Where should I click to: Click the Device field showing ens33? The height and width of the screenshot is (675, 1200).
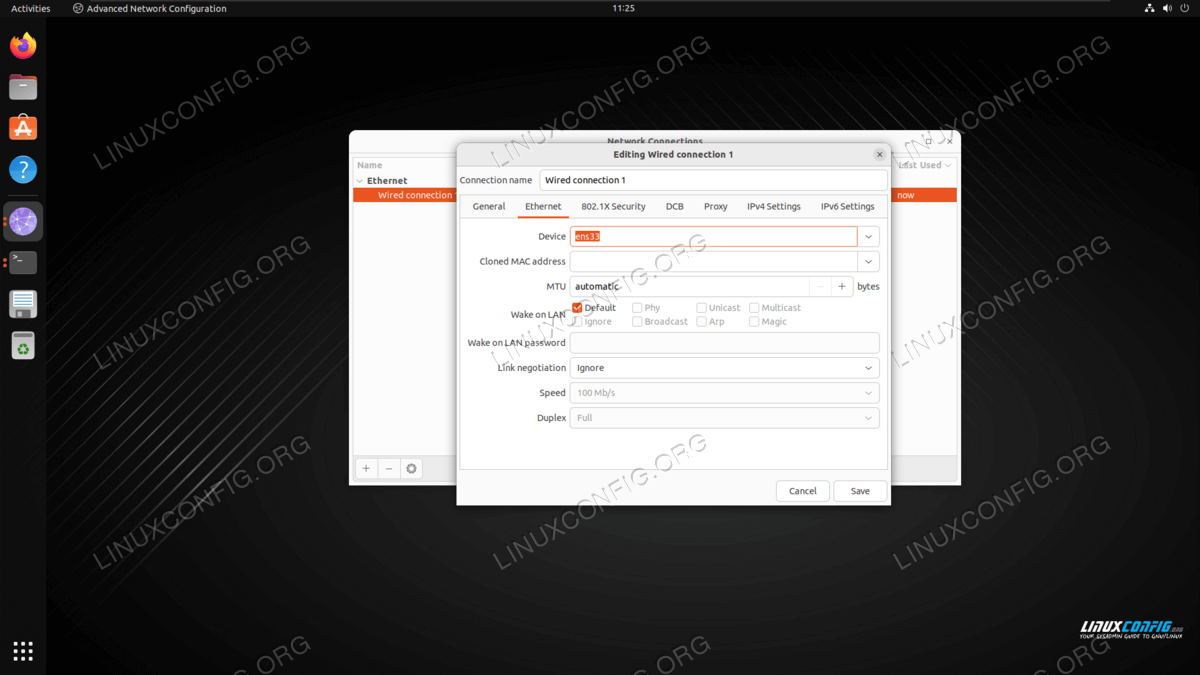[714, 237]
